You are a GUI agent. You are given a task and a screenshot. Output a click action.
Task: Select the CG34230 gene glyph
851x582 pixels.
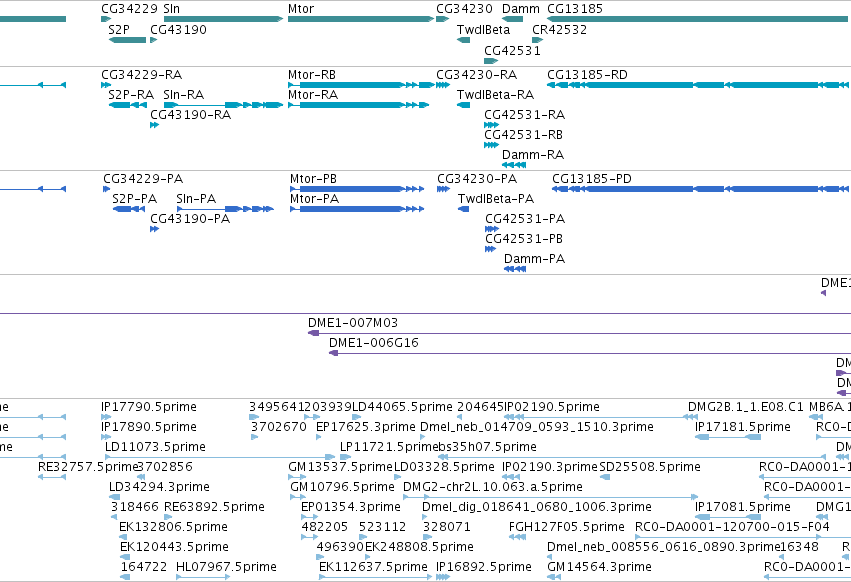coord(442,19)
